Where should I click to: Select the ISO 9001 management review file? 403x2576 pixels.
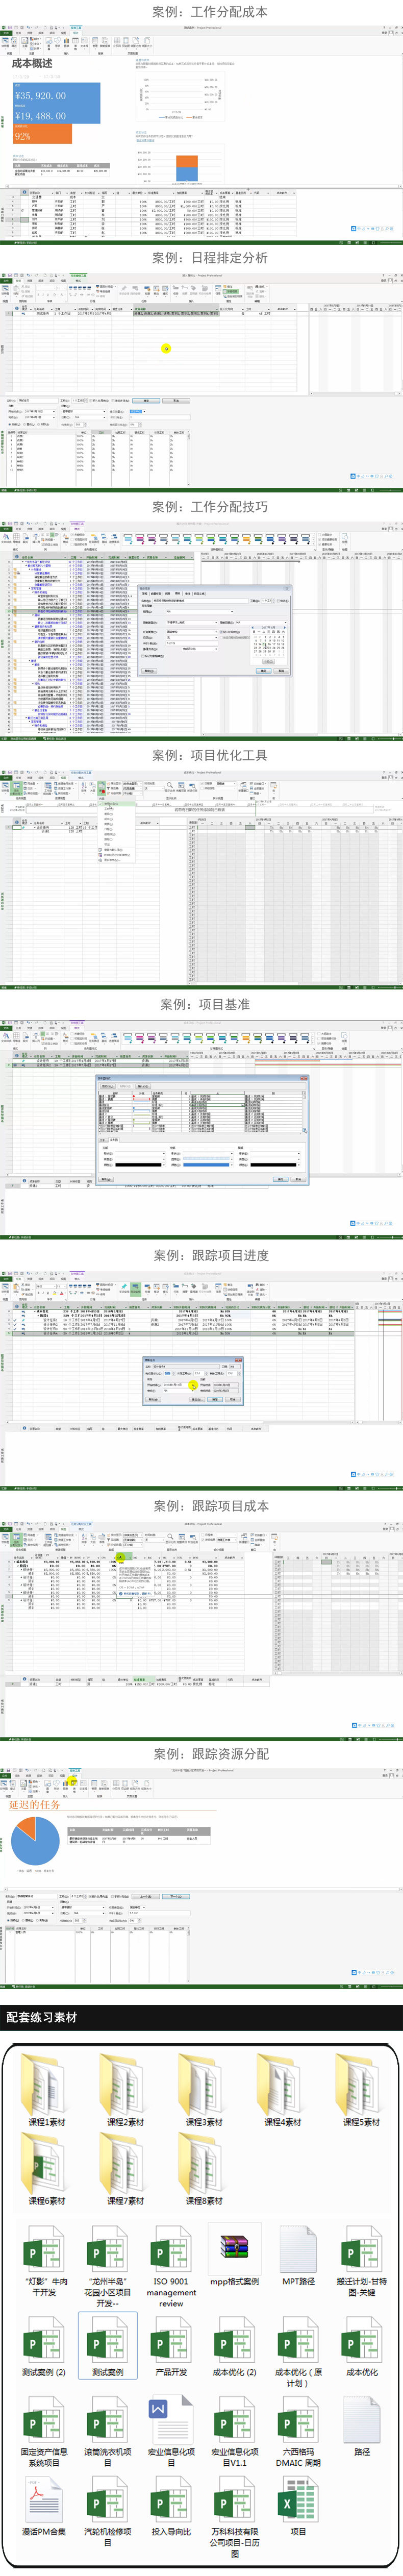pos(171,2266)
